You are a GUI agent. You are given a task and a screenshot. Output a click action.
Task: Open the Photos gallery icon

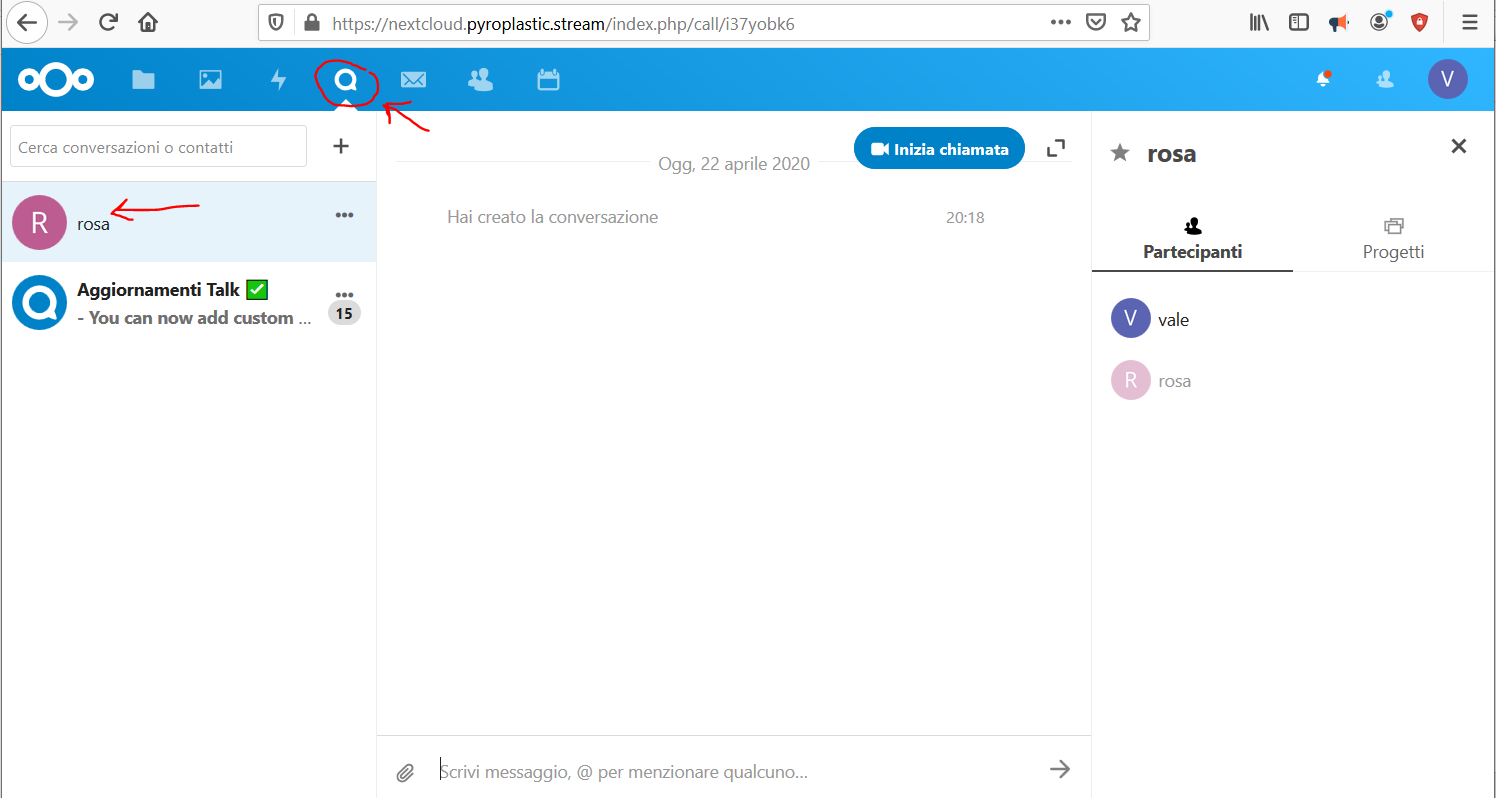click(x=210, y=79)
